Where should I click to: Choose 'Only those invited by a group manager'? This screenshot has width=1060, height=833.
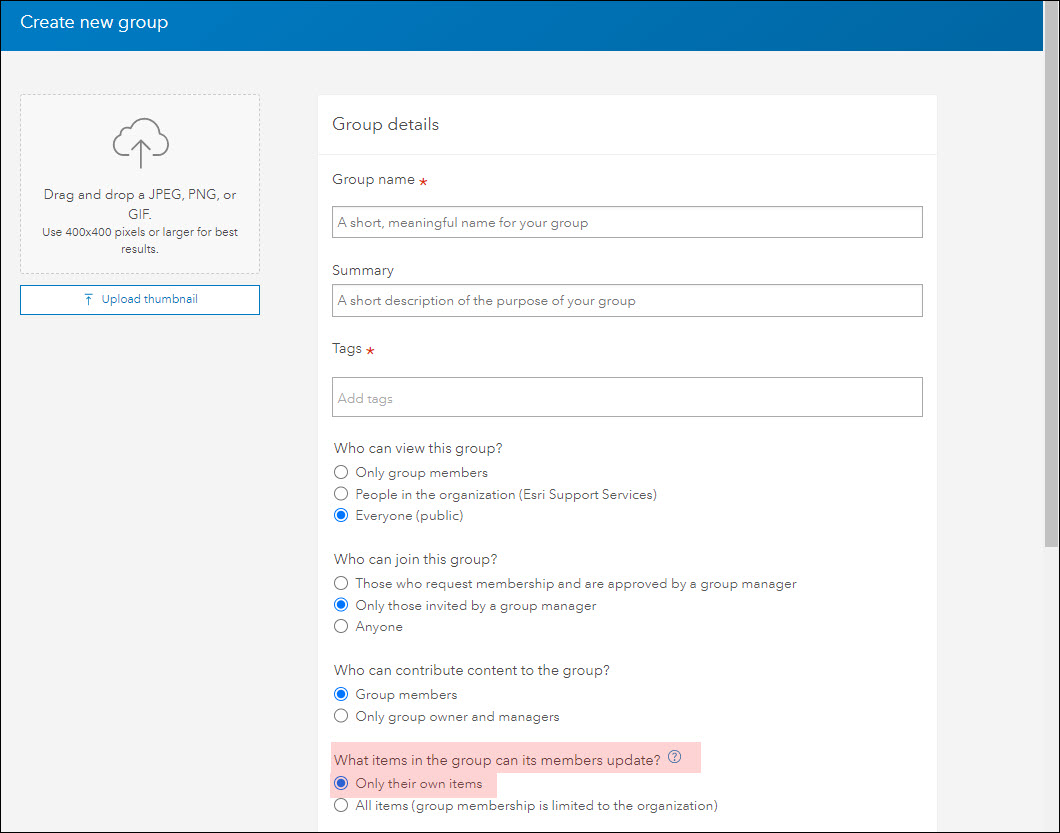342,605
